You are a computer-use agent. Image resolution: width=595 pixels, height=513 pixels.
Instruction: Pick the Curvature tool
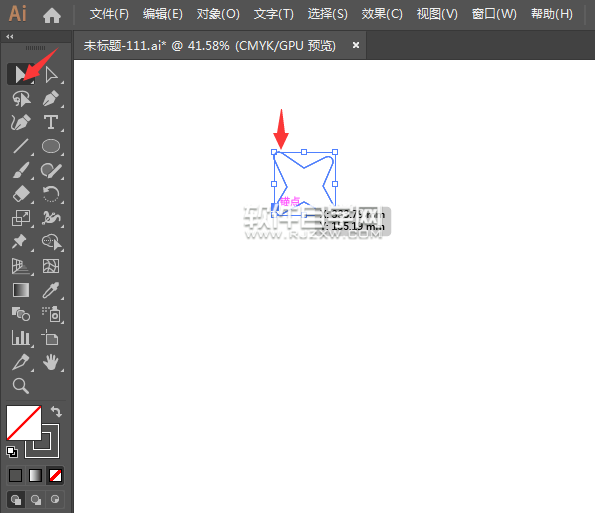click(21, 123)
